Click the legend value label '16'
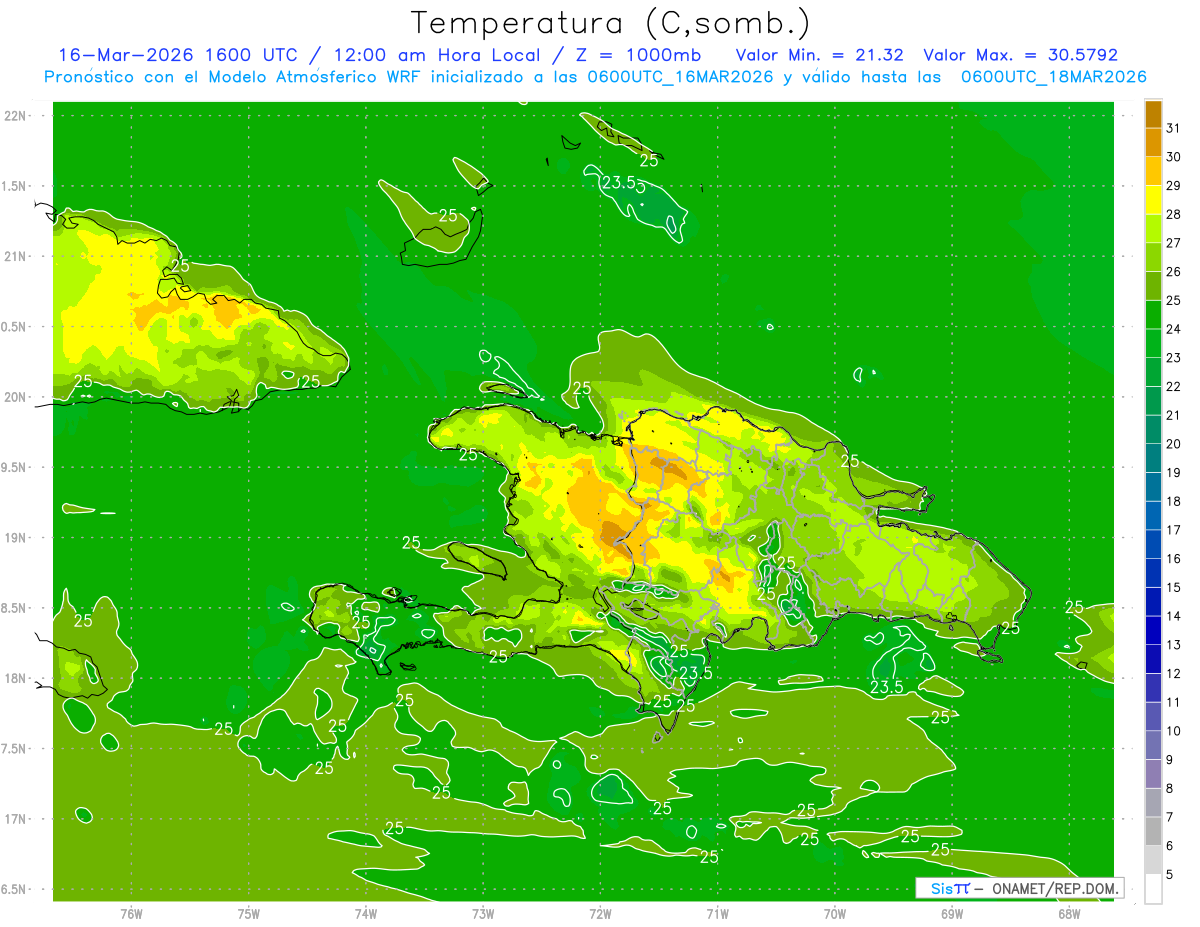This screenshot has height=927, width=1200. (1174, 559)
